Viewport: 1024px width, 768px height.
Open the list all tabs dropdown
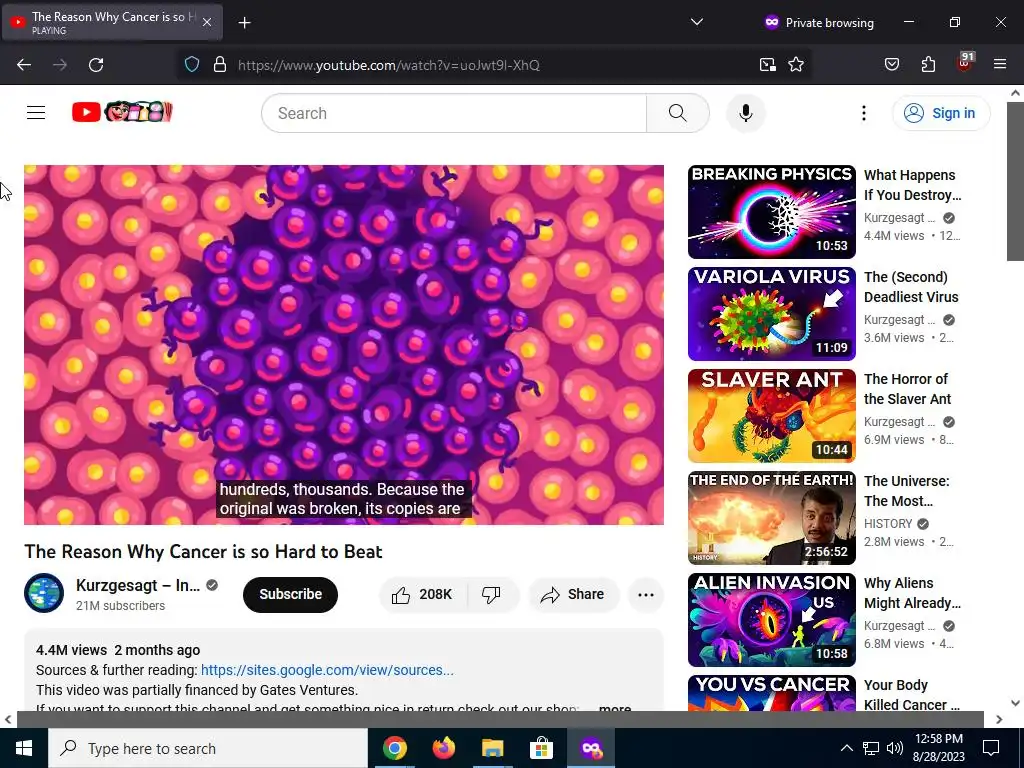click(x=697, y=22)
